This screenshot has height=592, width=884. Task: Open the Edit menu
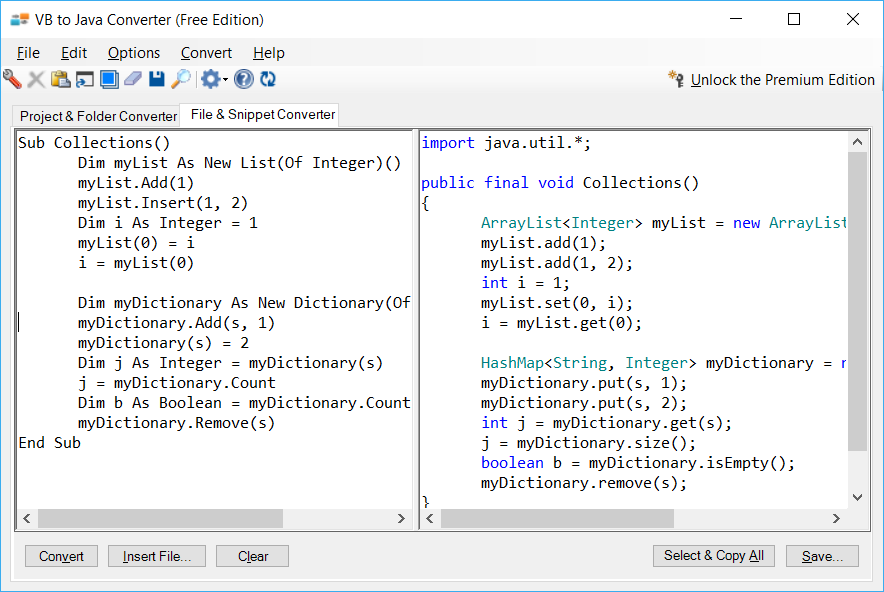(x=74, y=53)
